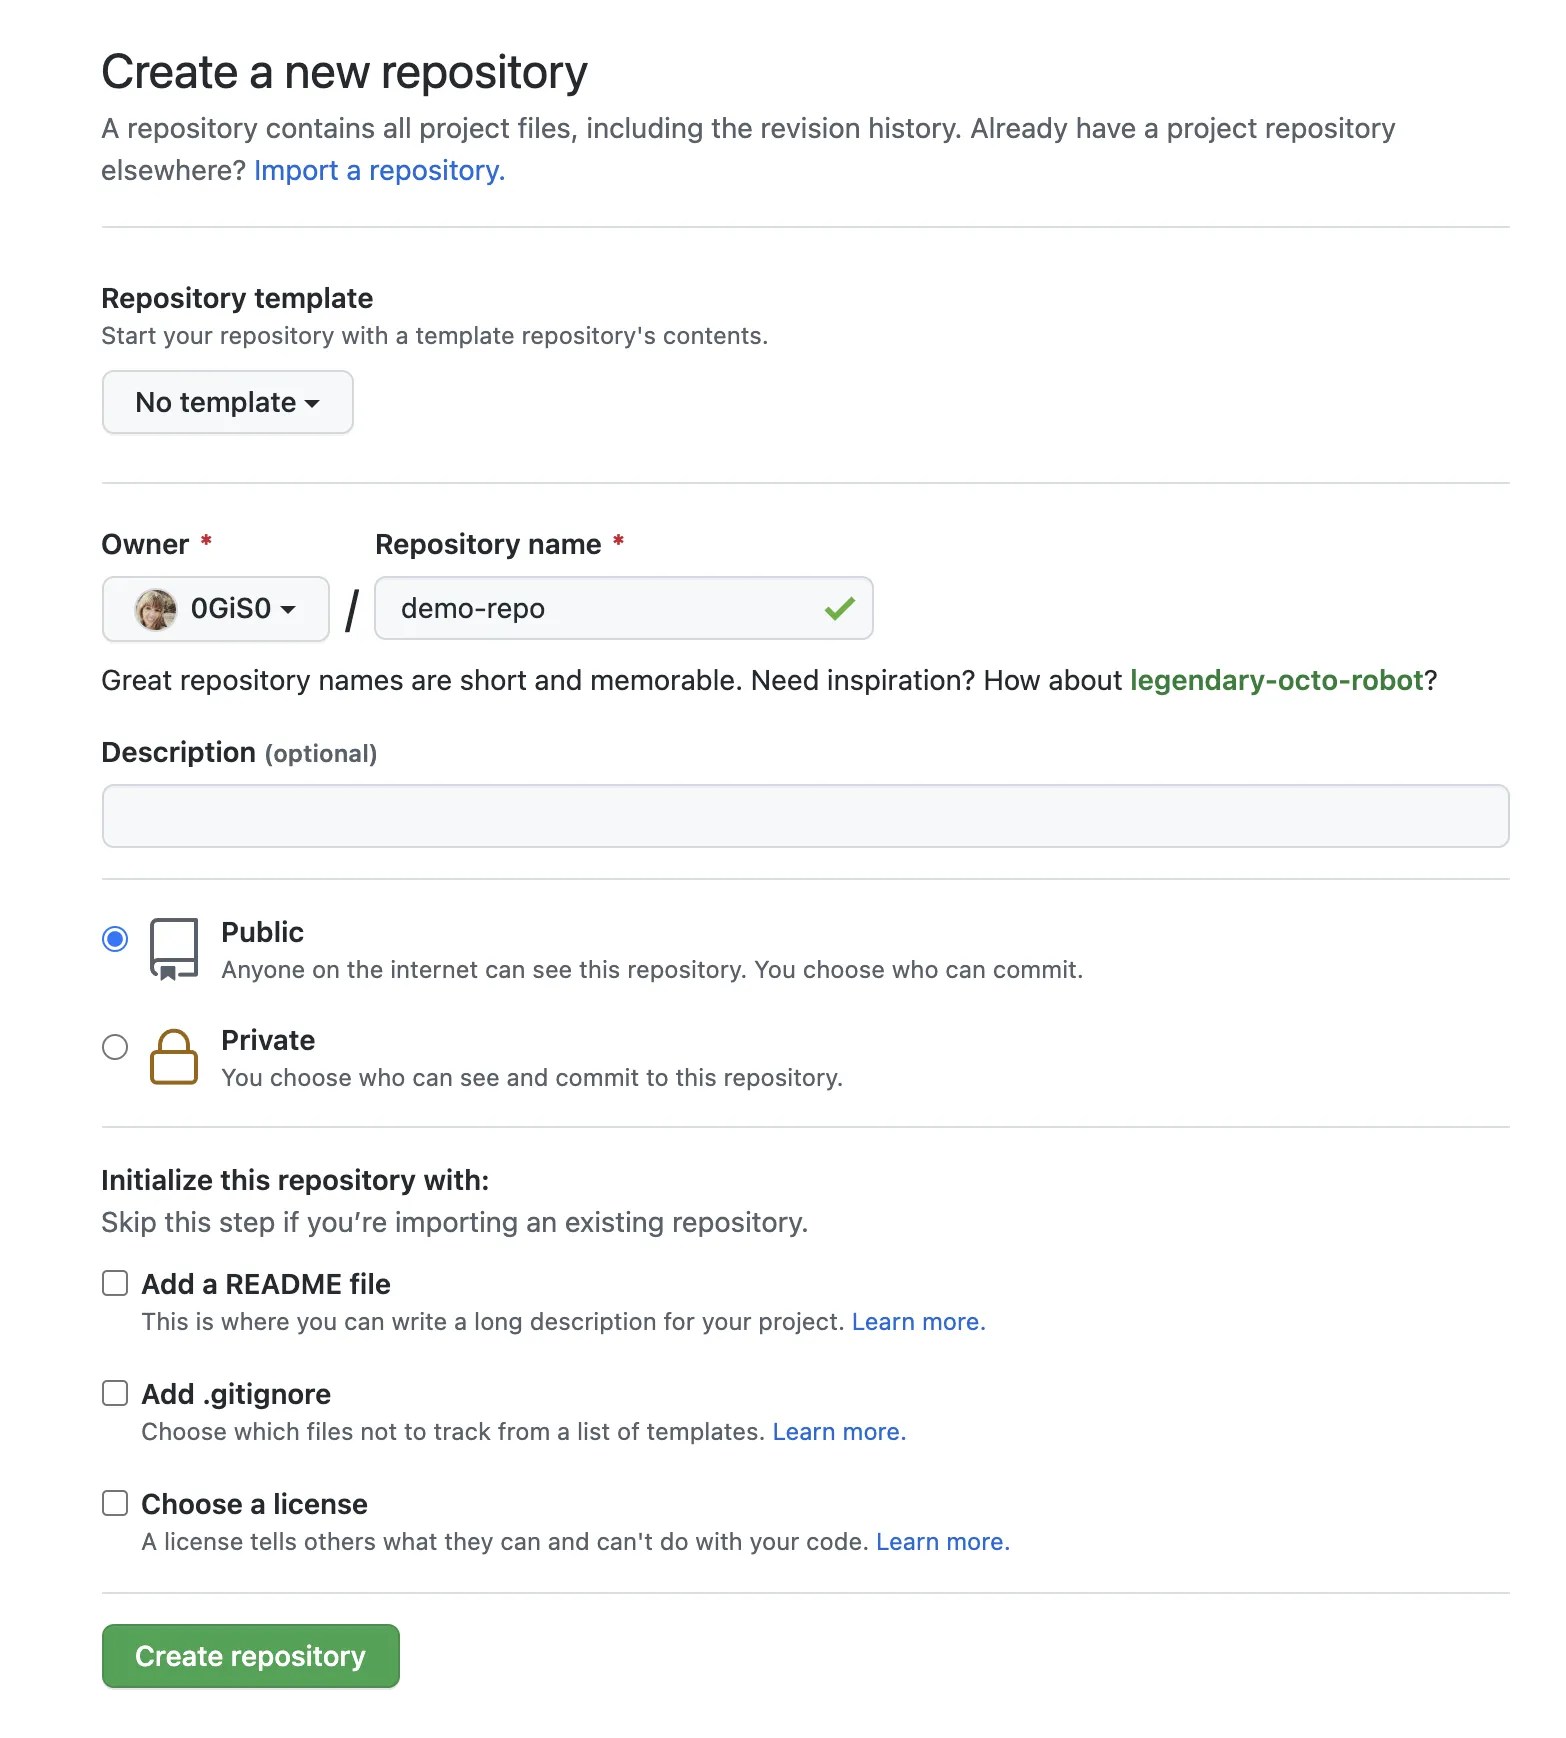Select the Private radio button
This screenshot has height=1738, width=1566.
[115, 1047]
